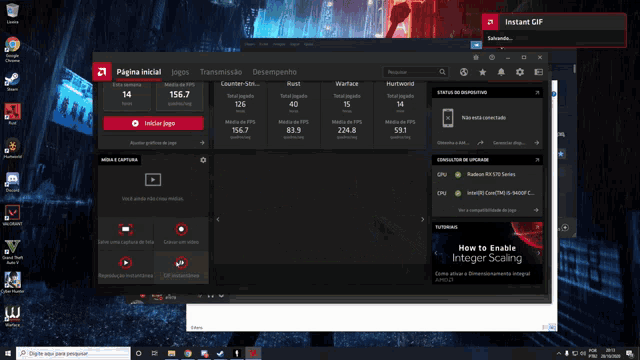Go to next tutorial with right chevron

click(x=539, y=253)
